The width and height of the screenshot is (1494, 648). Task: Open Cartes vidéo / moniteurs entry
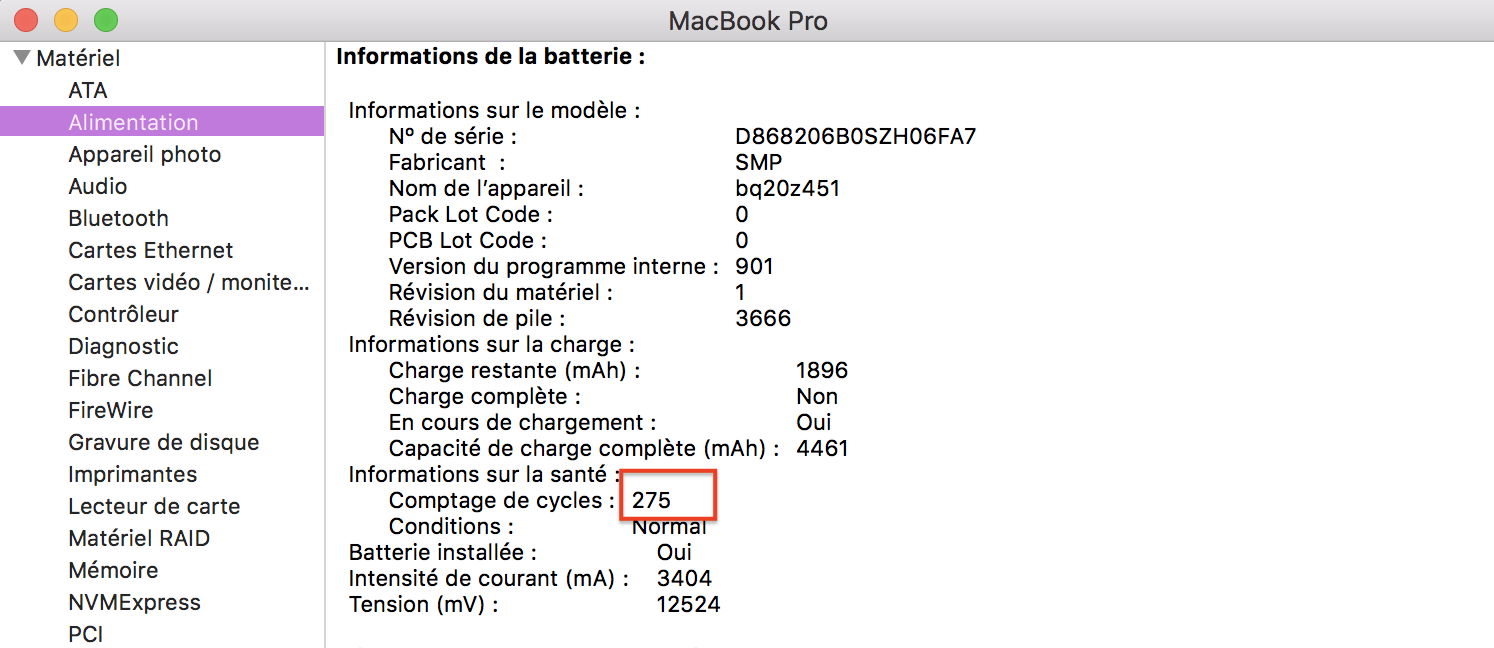click(x=188, y=282)
